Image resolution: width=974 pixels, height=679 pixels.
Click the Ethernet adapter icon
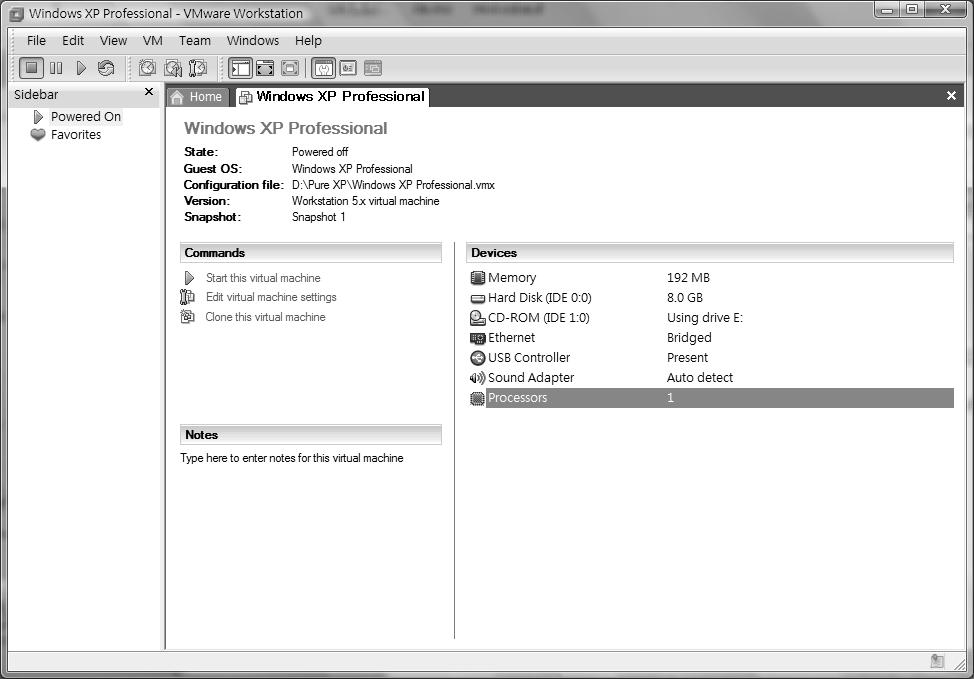[477, 338]
